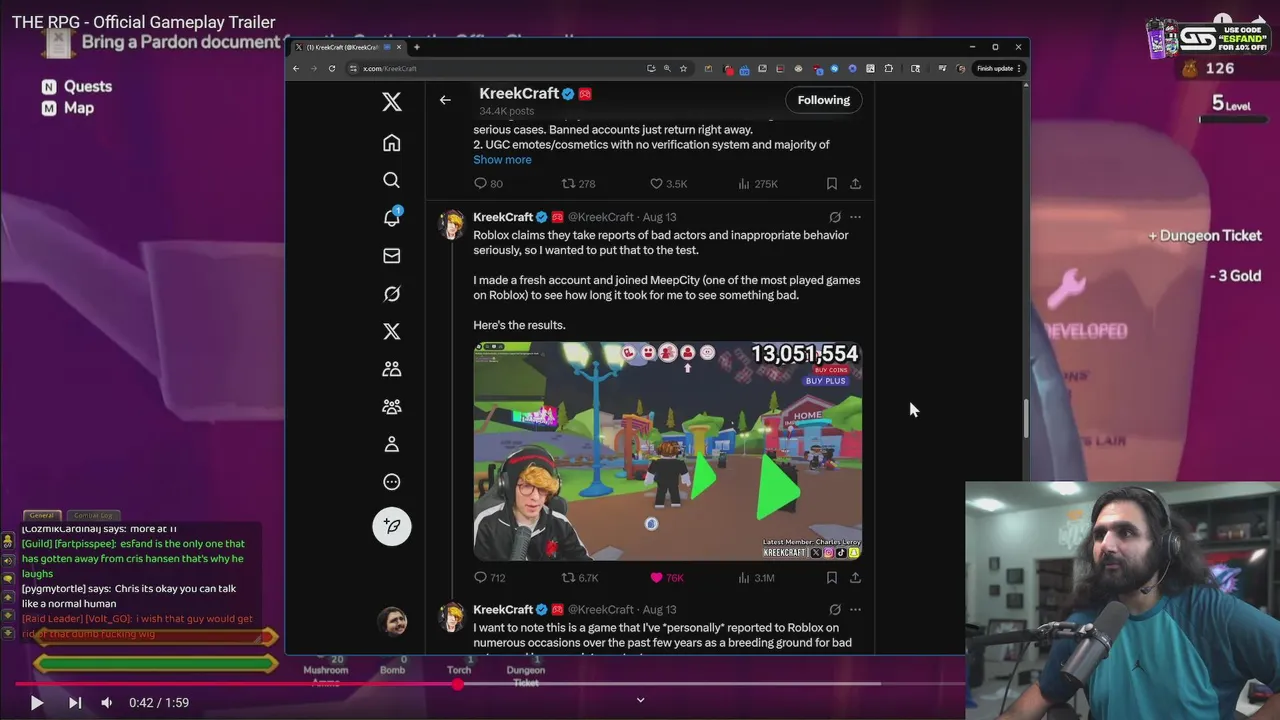
Task: Open Grok explain icon on bottom post
Action: [x=835, y=609]
